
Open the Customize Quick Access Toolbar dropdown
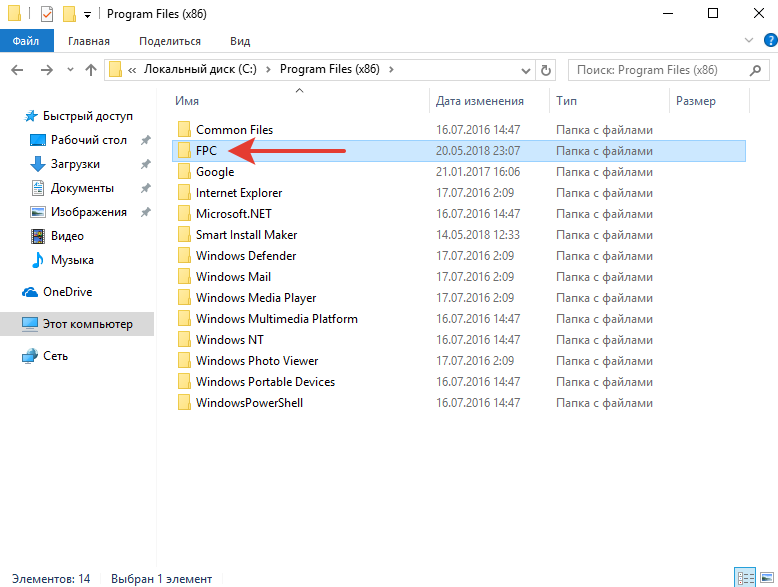click(x=87, y=15)
